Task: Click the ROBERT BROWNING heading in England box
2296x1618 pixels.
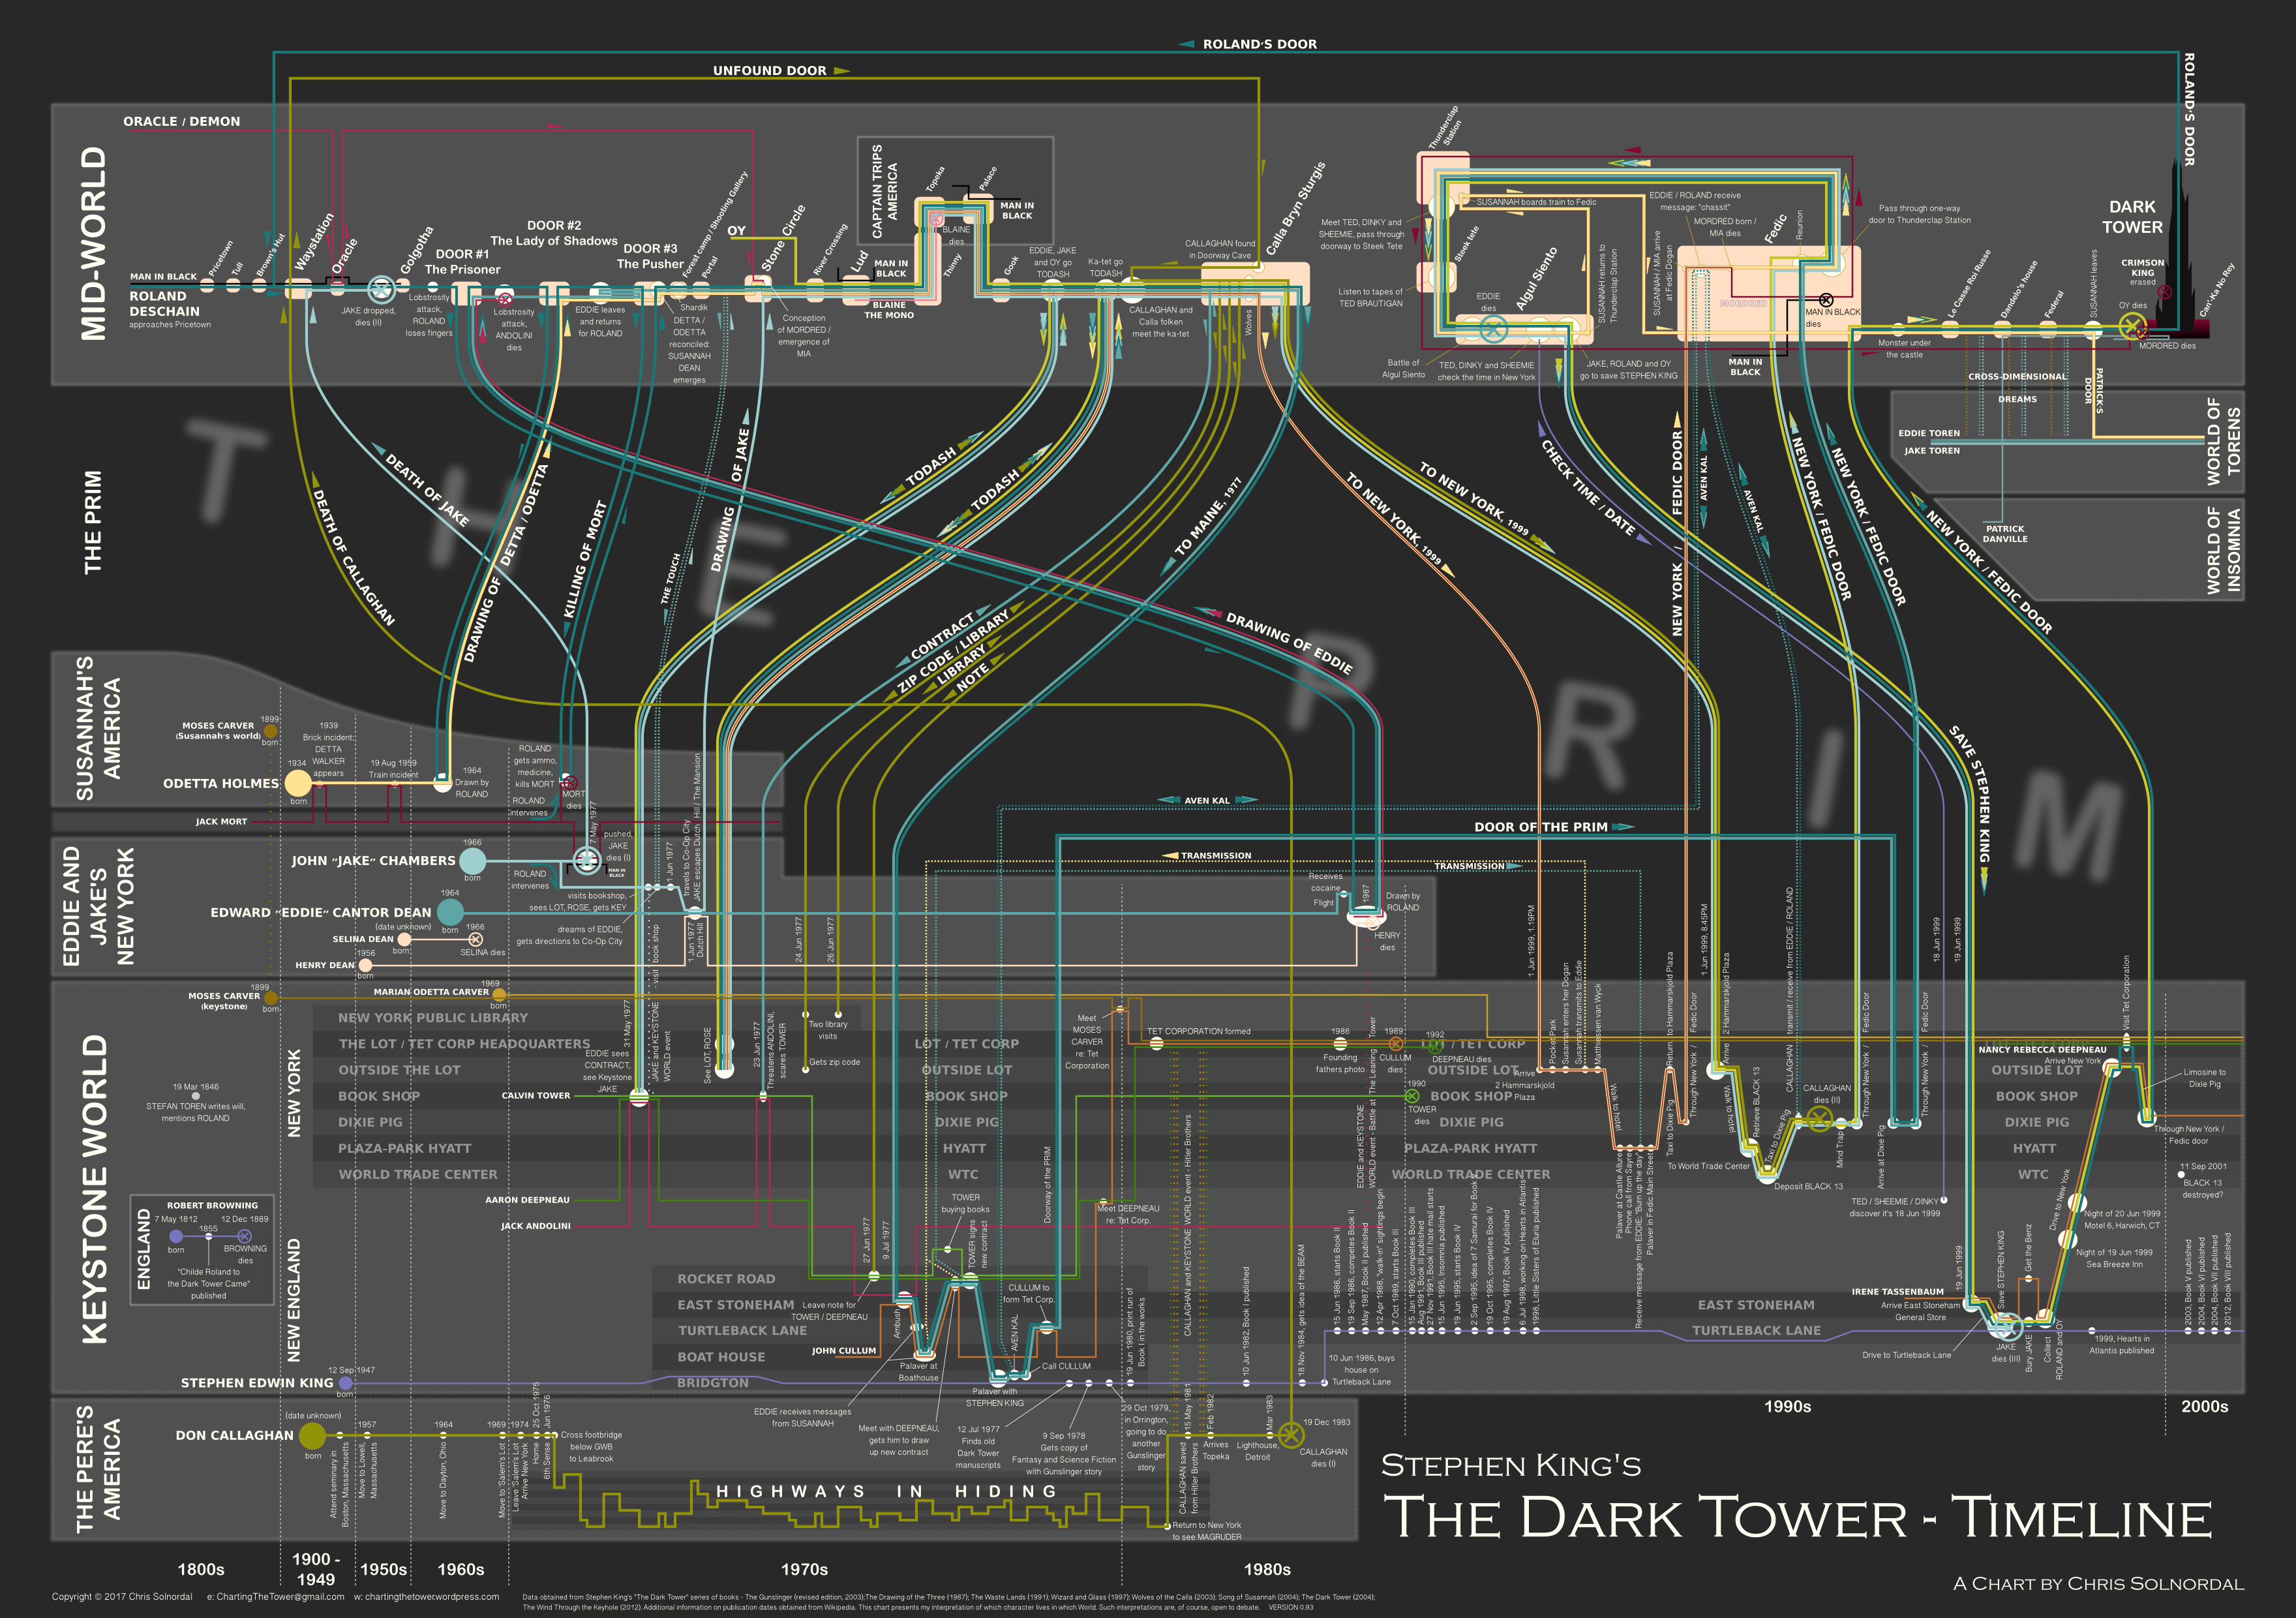Action: pyautogui.click(x=212, y=1206)
